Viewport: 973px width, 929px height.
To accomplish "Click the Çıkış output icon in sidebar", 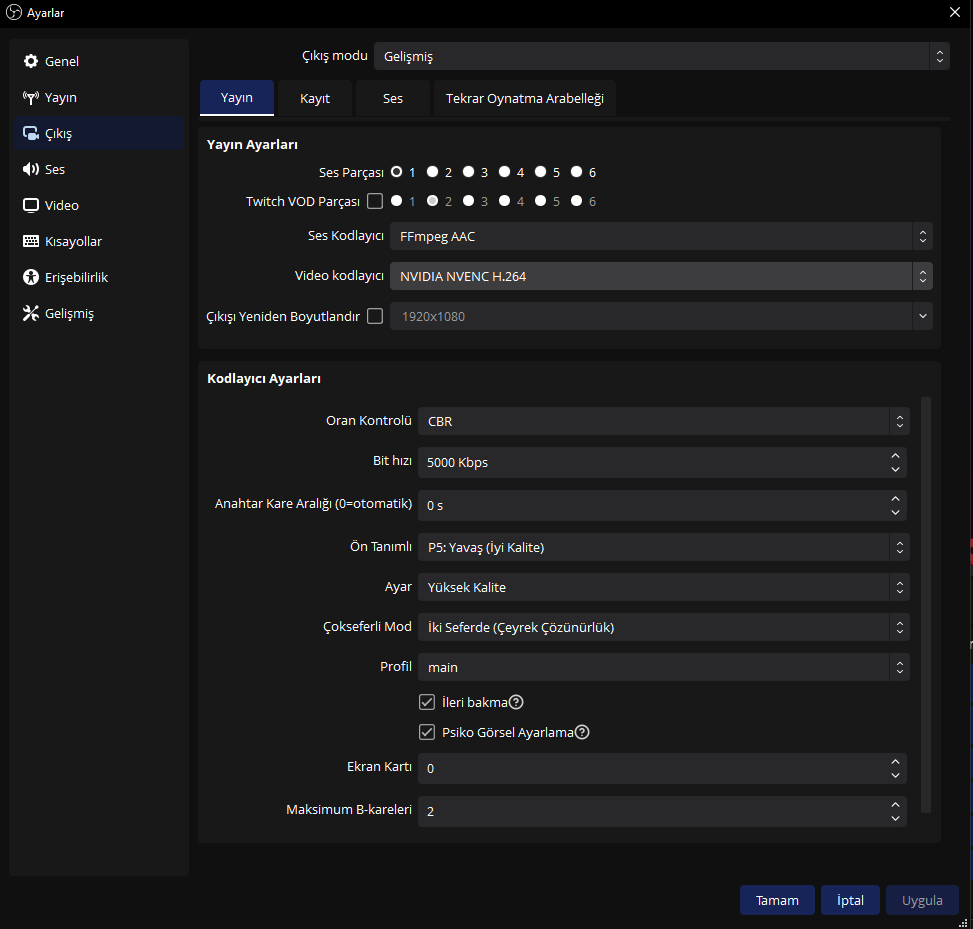I will [30, 133].
